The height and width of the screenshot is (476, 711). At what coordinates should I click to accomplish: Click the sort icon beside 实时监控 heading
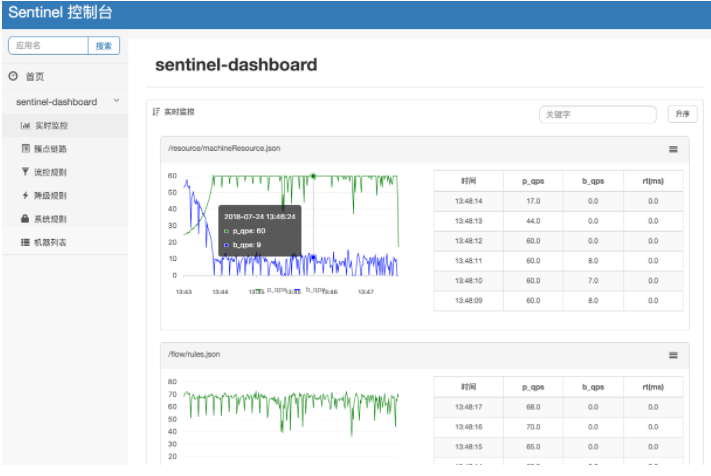coord(156,112)
